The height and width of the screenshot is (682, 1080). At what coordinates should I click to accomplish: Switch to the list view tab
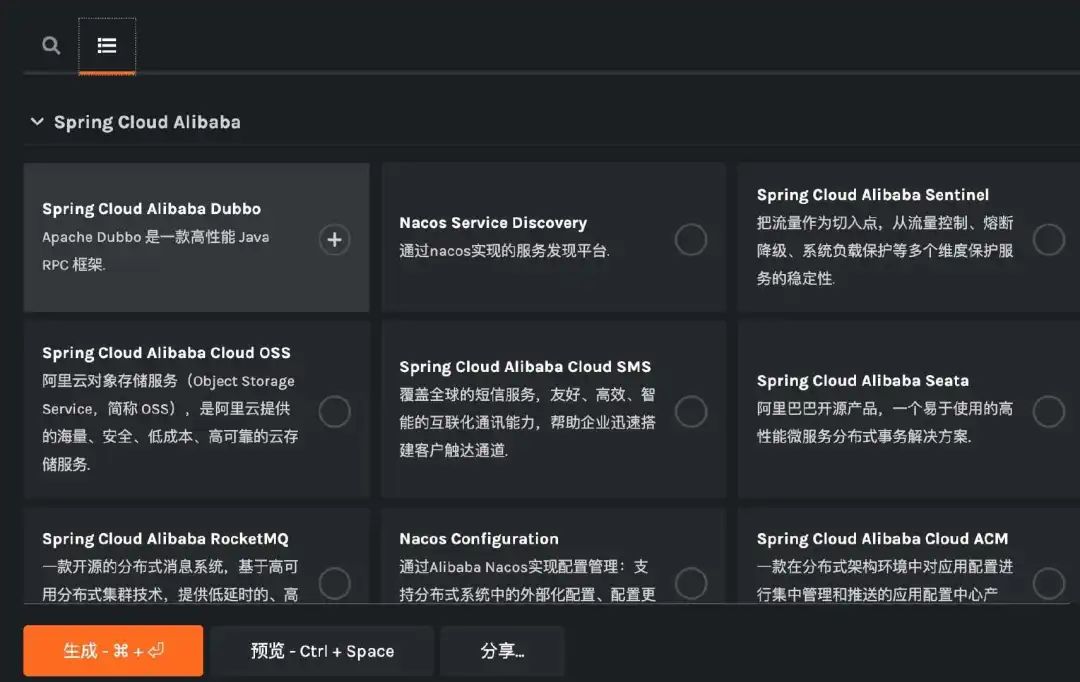107,45
